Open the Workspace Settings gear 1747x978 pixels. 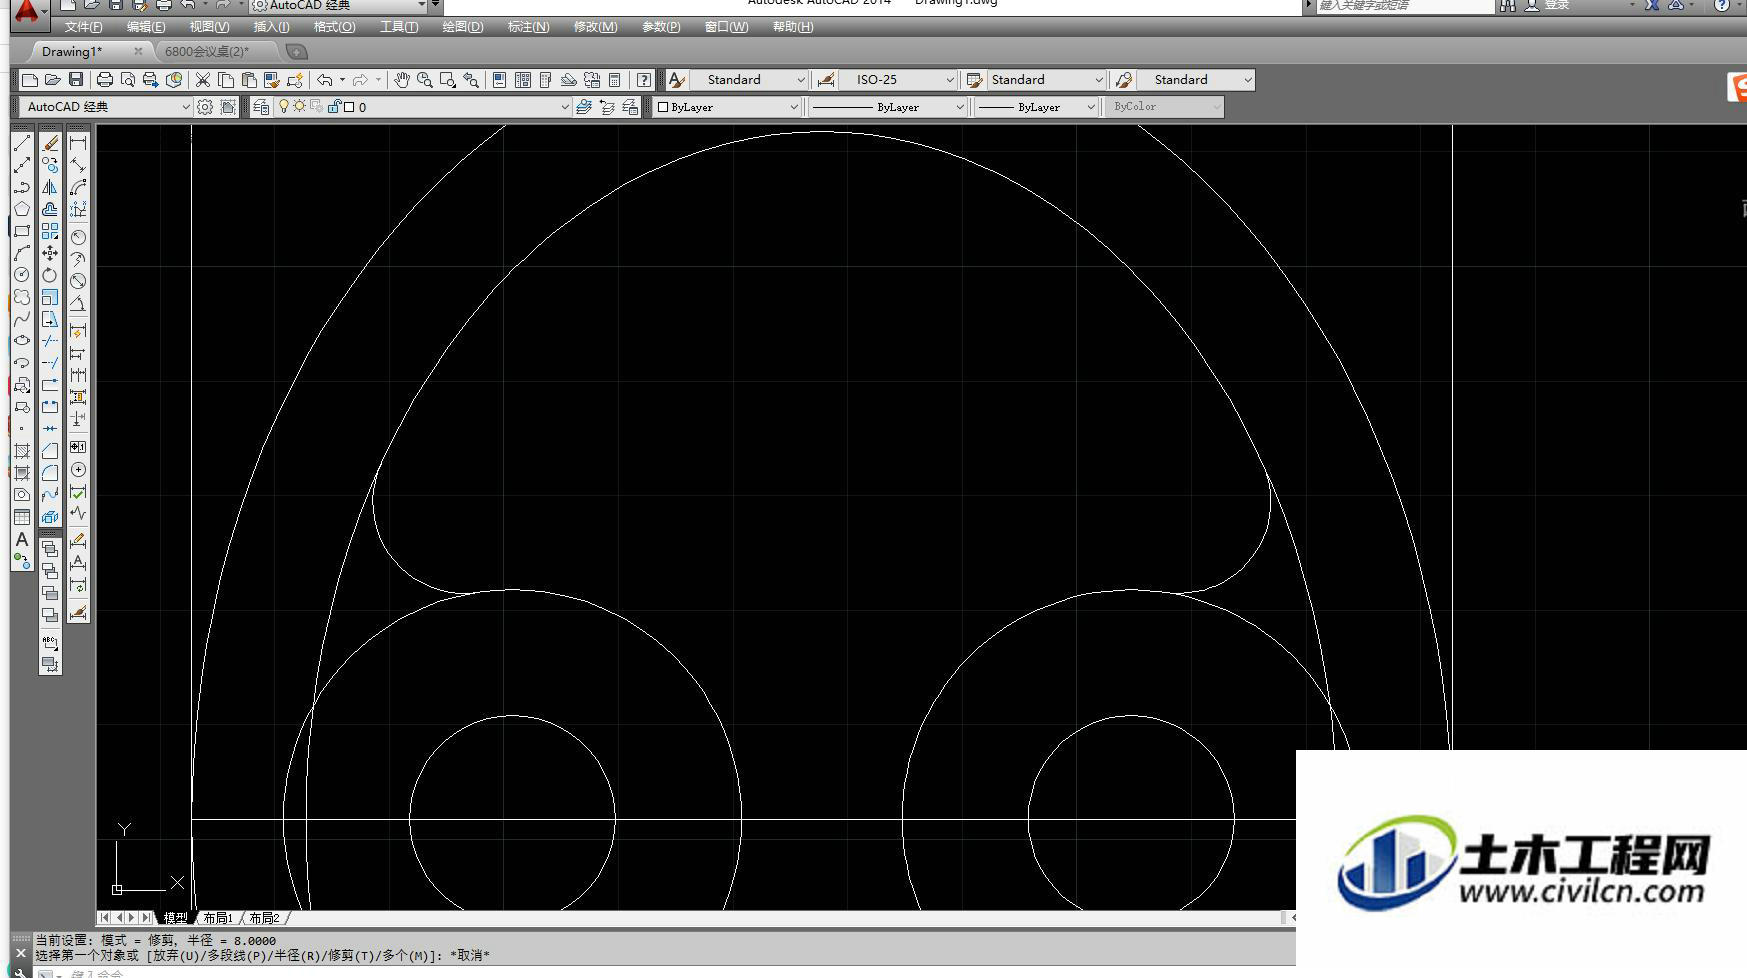point(205,107)
